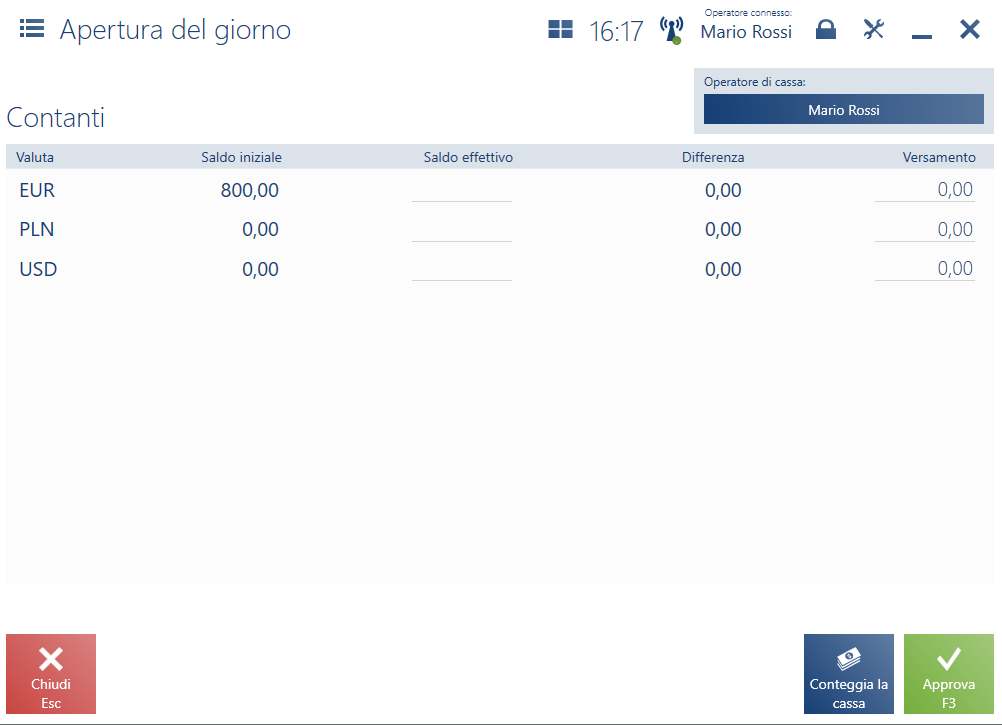This screenshot has width=1002, height=725.
Task: Open the hamburger list menu icon
Action: click(32, 29)
